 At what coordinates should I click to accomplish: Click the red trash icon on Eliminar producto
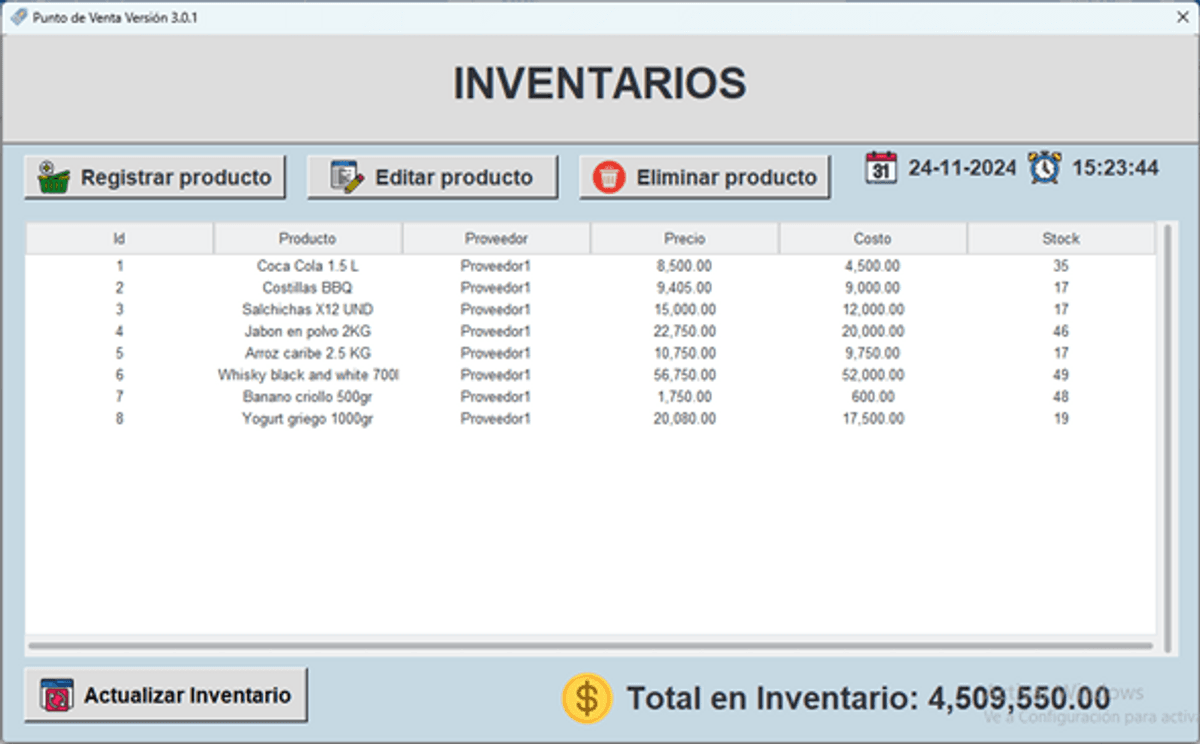[x=608, y=178]
